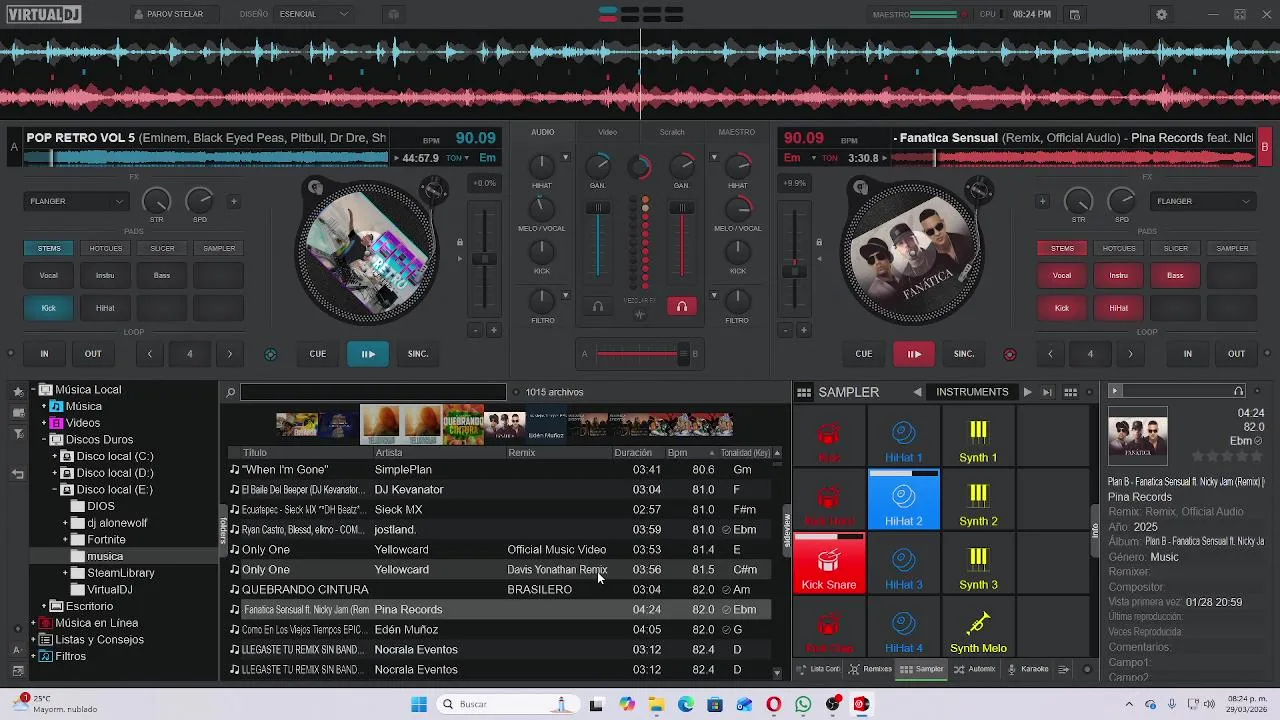Image resolution: width=1280 pixels, height=720 pixels.
Task: Select deck B SLICER pad mode
Action: [1176, 248]
